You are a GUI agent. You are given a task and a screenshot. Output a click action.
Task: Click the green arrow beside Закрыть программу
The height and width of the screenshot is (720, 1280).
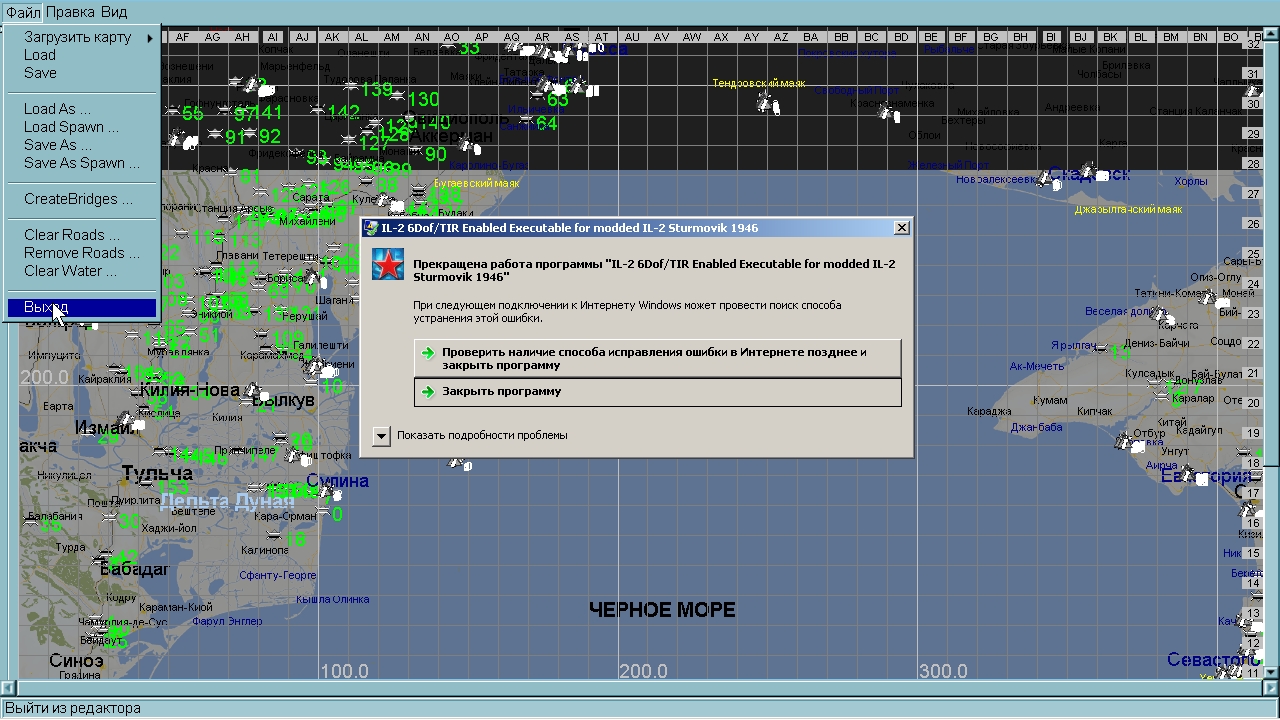428,392
